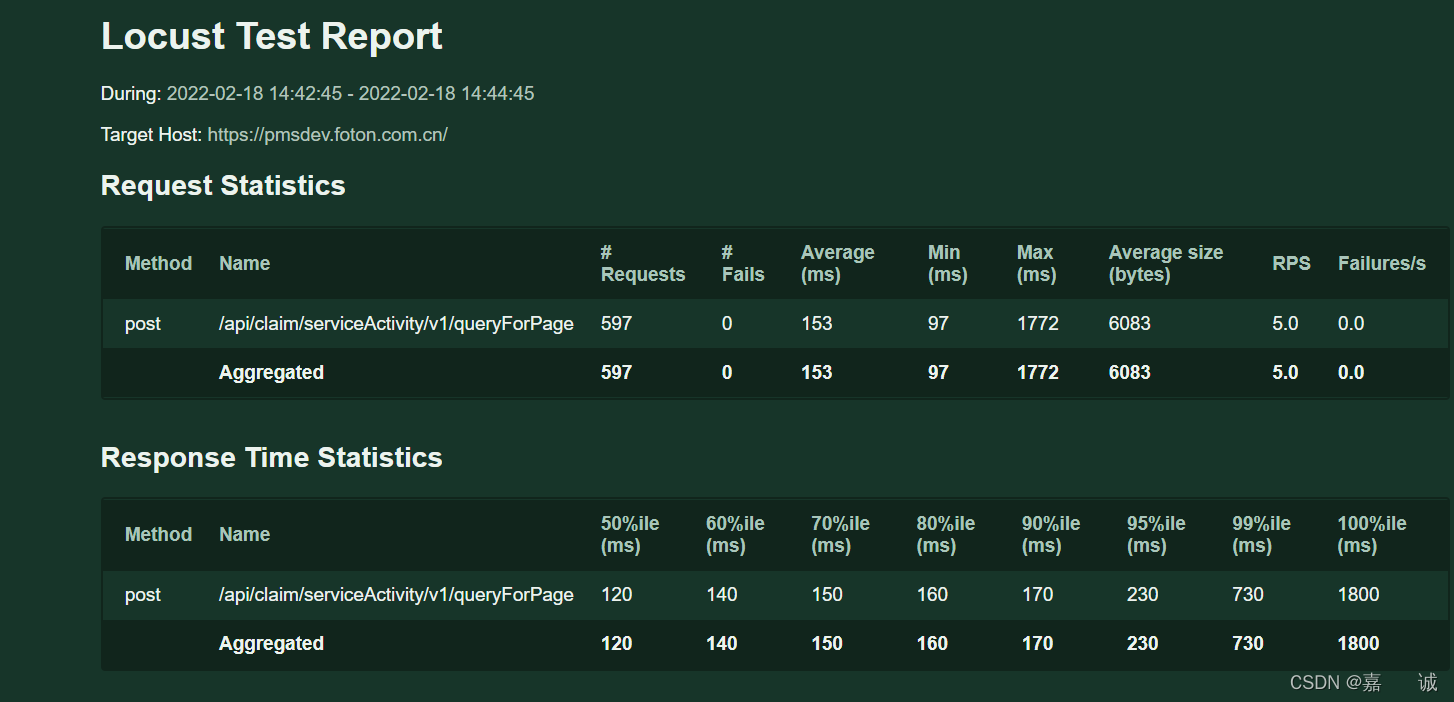Click the Response Time Statistics heading
The image size is (1454, 702).
coord(272,458)
